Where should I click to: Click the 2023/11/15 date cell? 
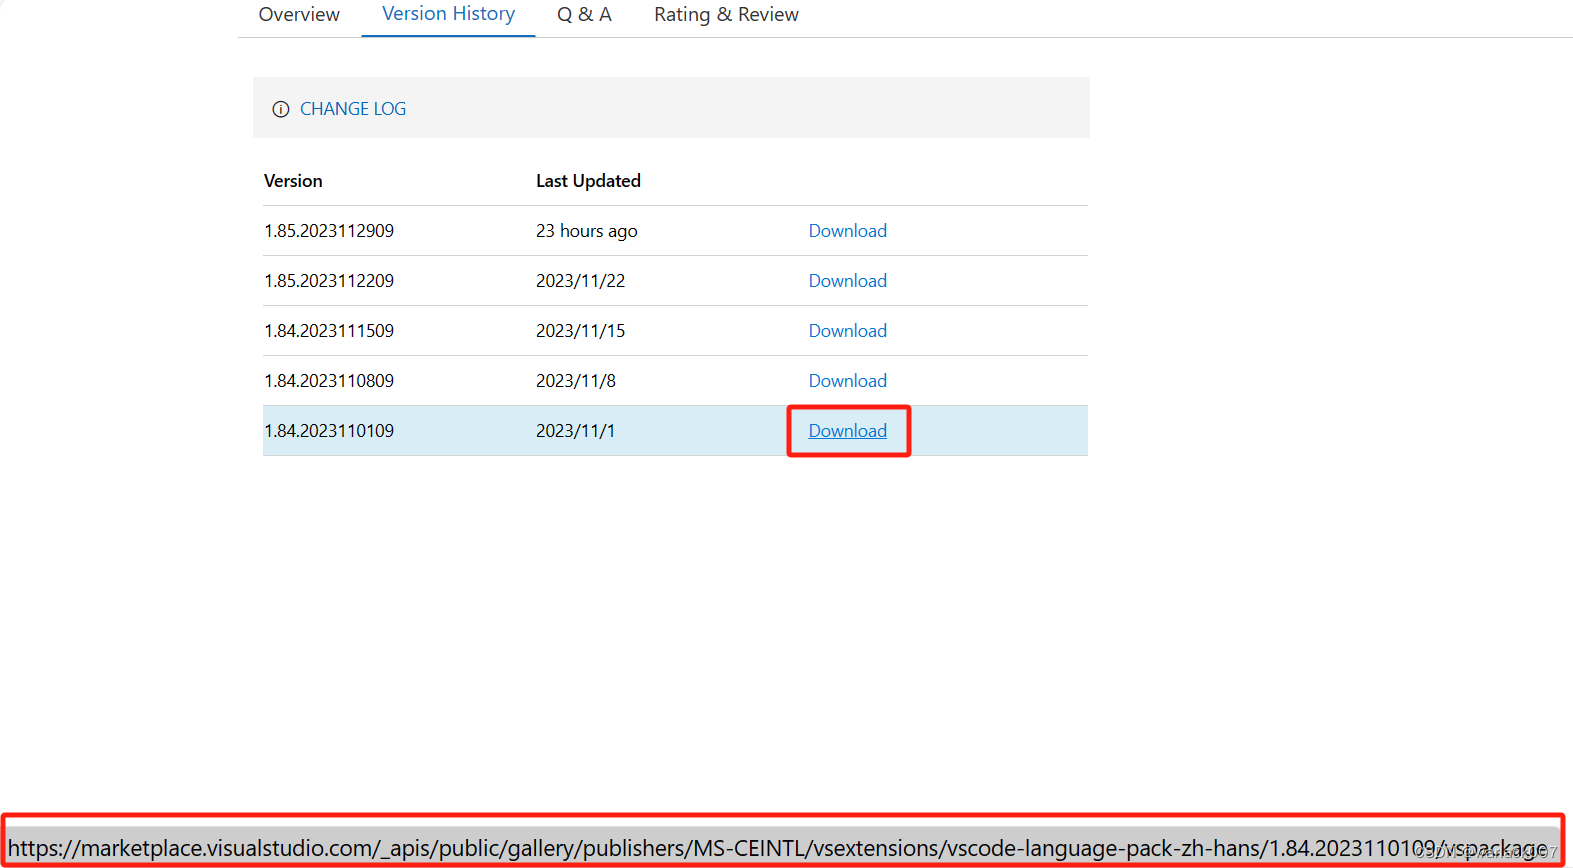point(580,331)
